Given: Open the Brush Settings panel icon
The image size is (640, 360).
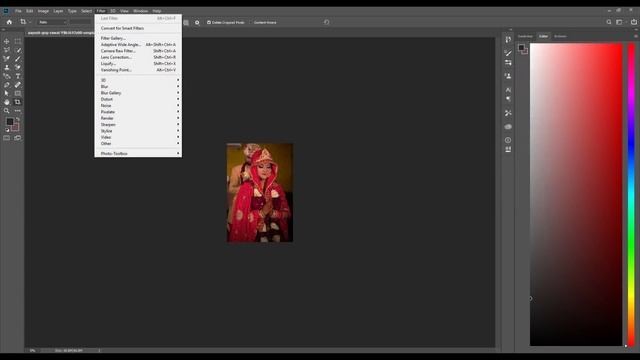Looking at the screenshot, I should pyautogui.click(x=508, y=53).
